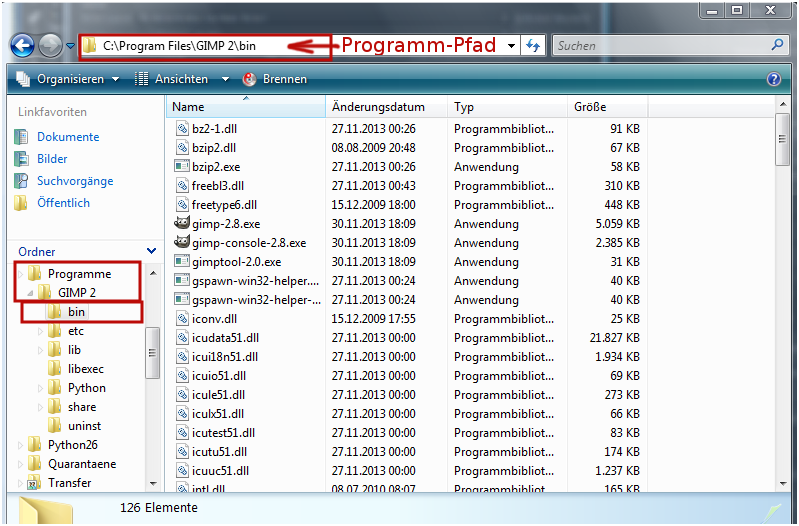Open the recent pages dropdown arrow
The height and width of the screenshot is (526, 799).
point(70,46)
